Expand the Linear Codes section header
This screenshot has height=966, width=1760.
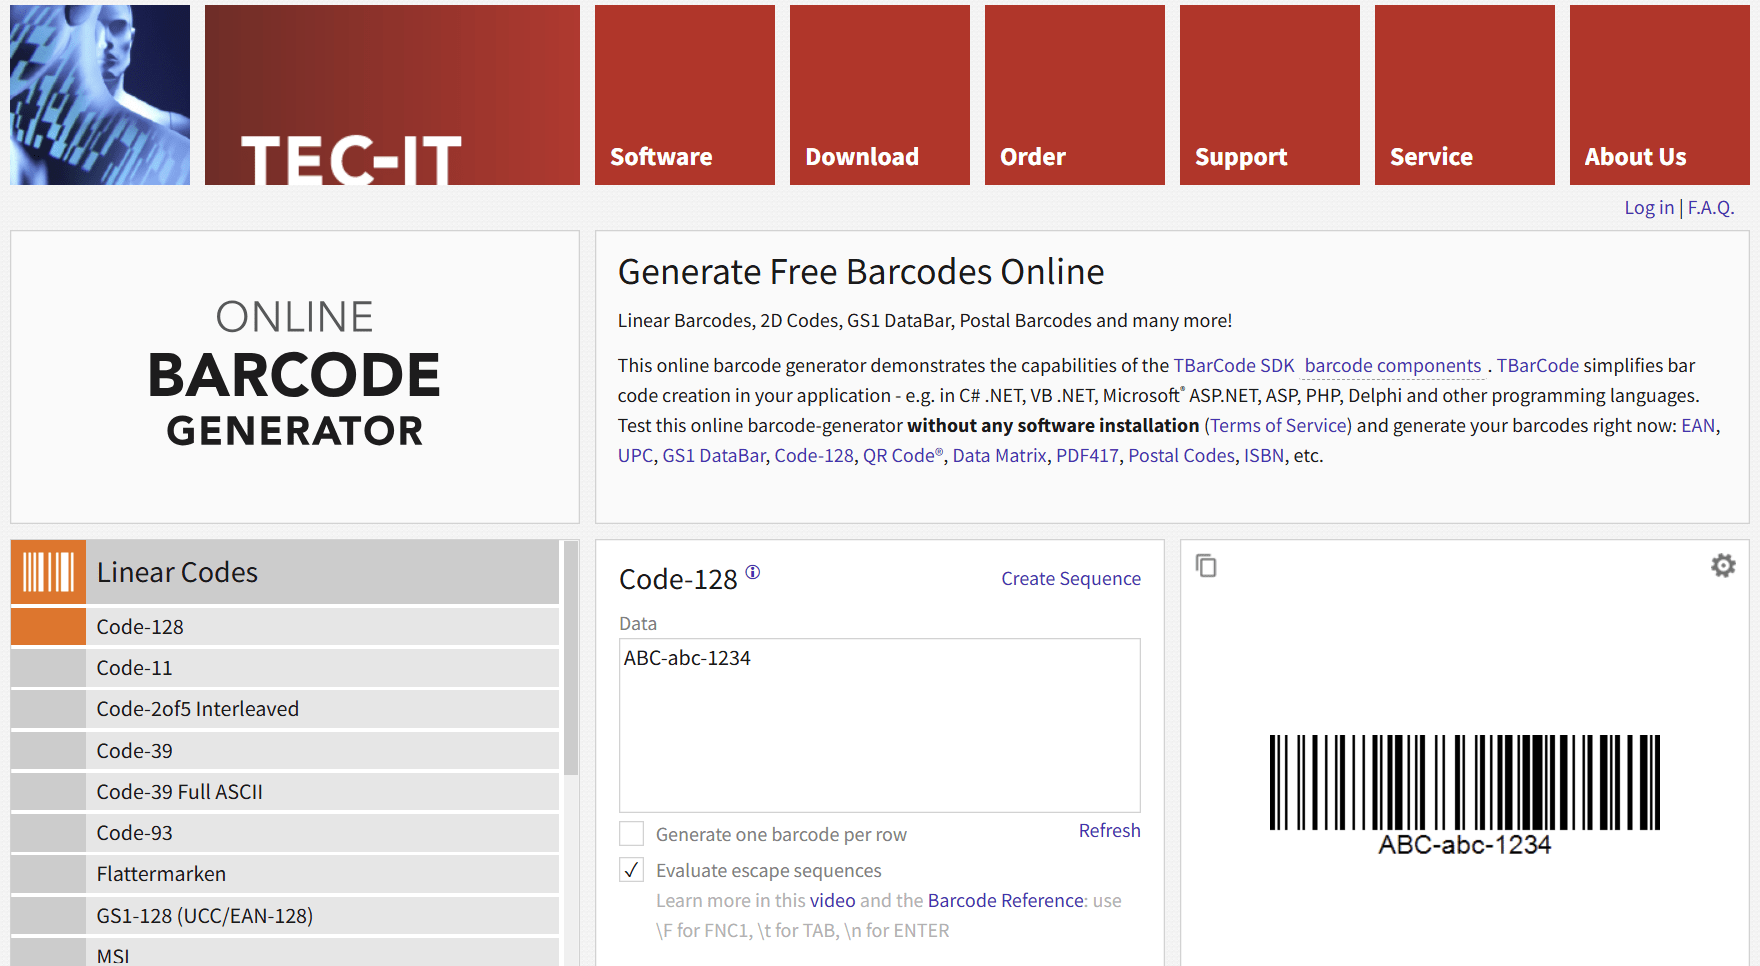pyautogui.click(x=285, y=572)
